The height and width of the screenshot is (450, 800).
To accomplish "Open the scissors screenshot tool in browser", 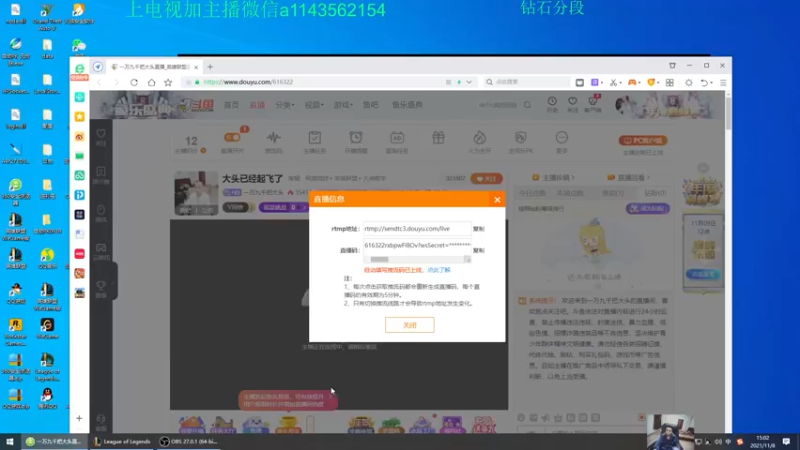I will tap(613, 82).
